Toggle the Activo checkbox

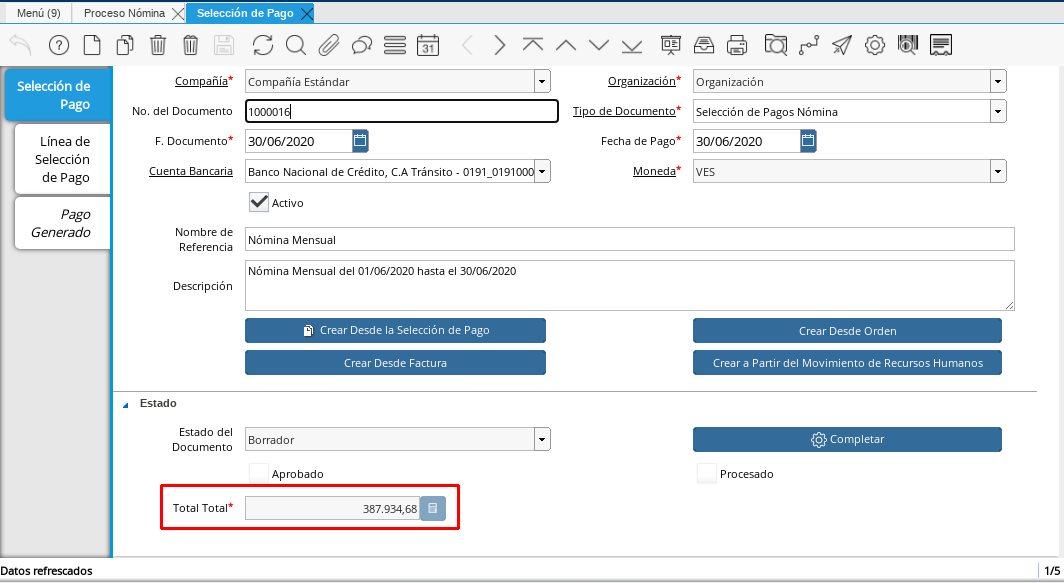coord(259,202)
